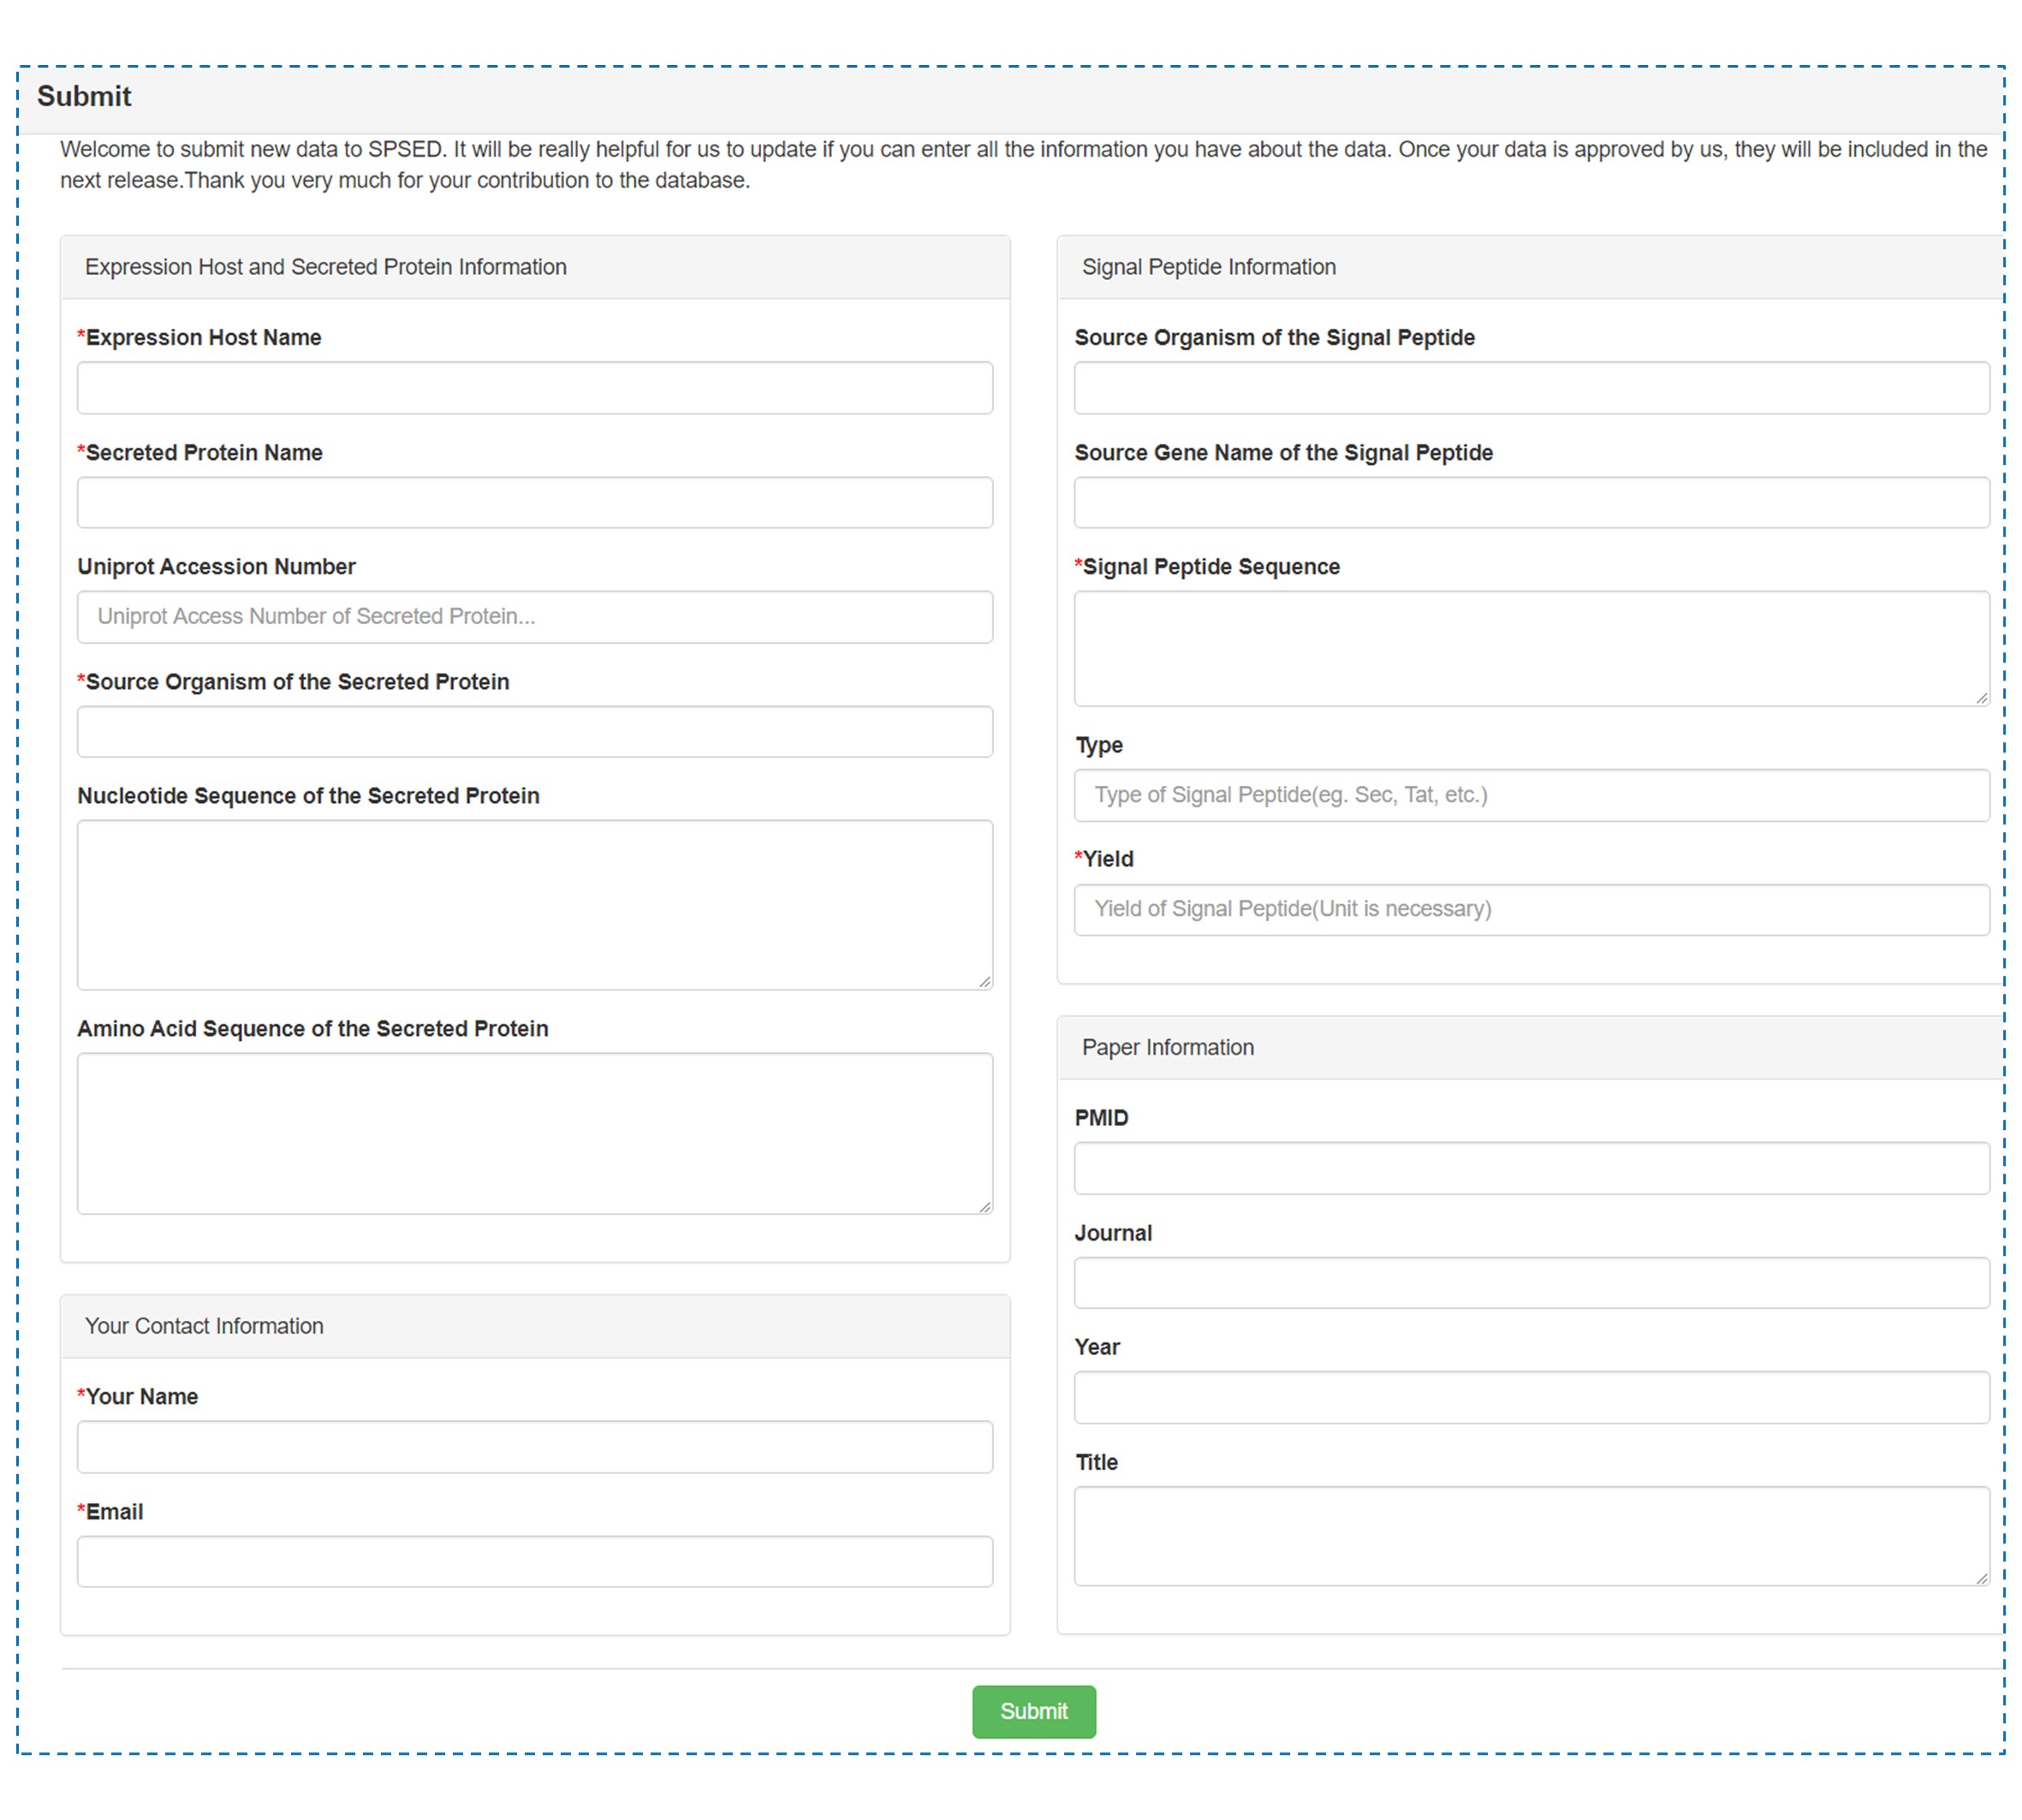Click the Submit page heading
2022x1820 pixels.
84,96
